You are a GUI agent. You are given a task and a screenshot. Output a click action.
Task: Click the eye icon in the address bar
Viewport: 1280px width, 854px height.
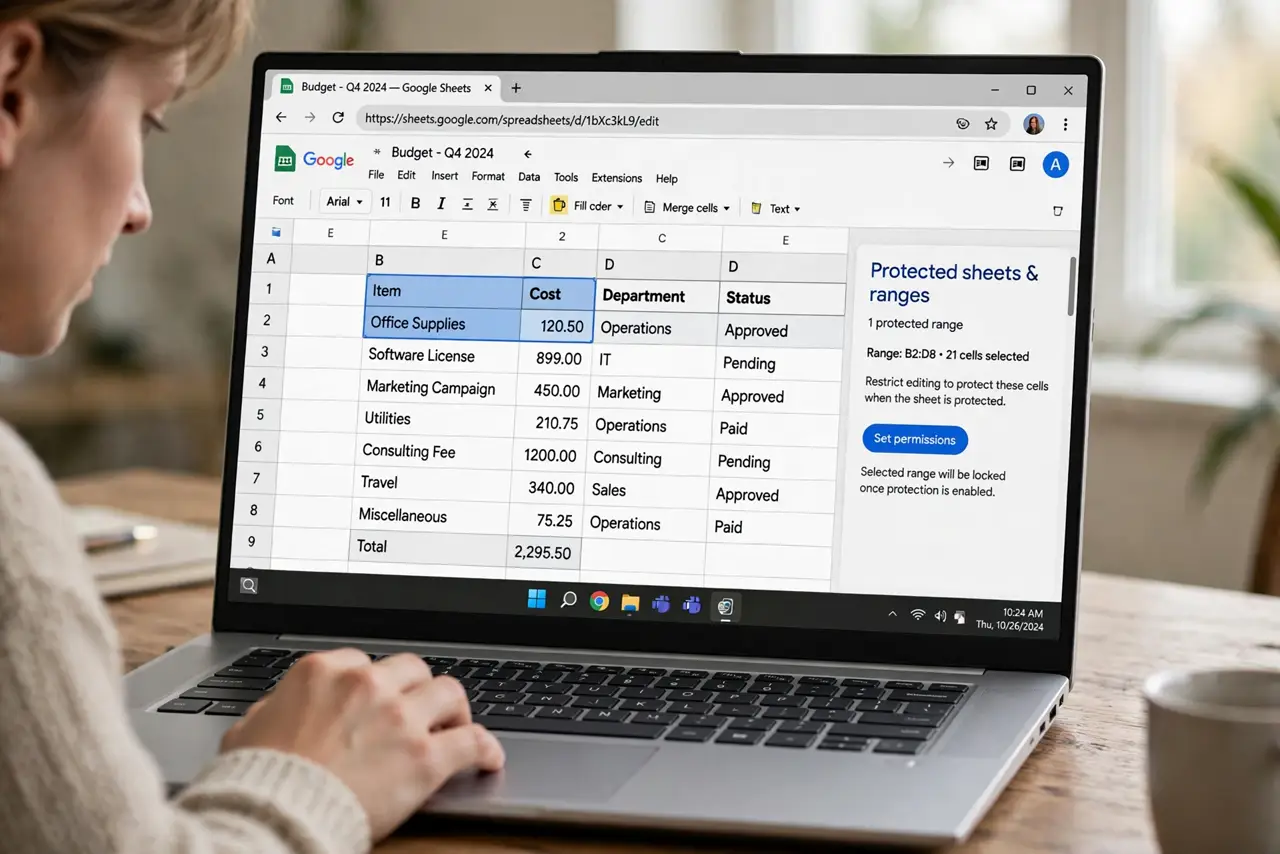[x=962, y=124]
